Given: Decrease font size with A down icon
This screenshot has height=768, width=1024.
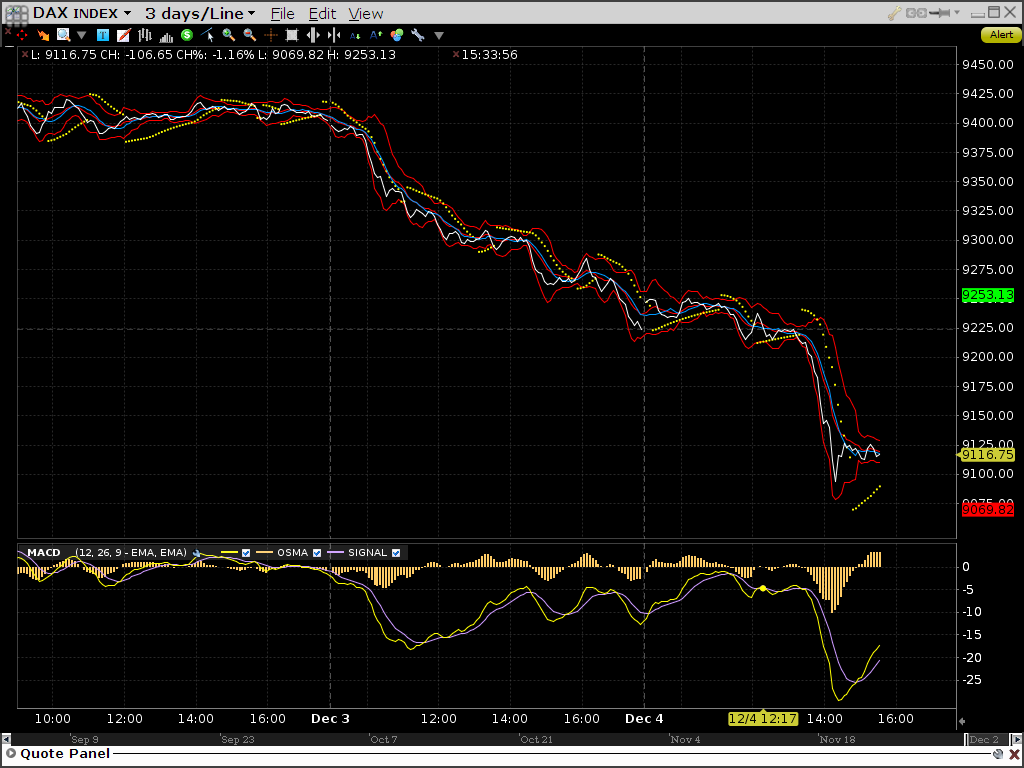Looking at the screenshot, I should 355,36.
